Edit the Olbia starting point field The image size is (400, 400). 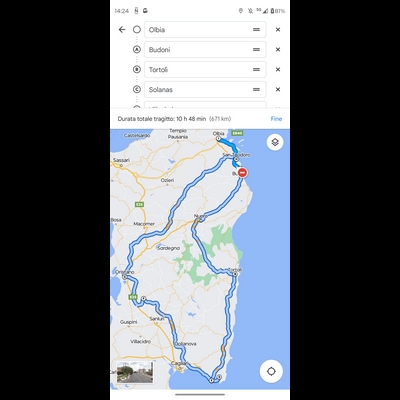click(205, 30)
